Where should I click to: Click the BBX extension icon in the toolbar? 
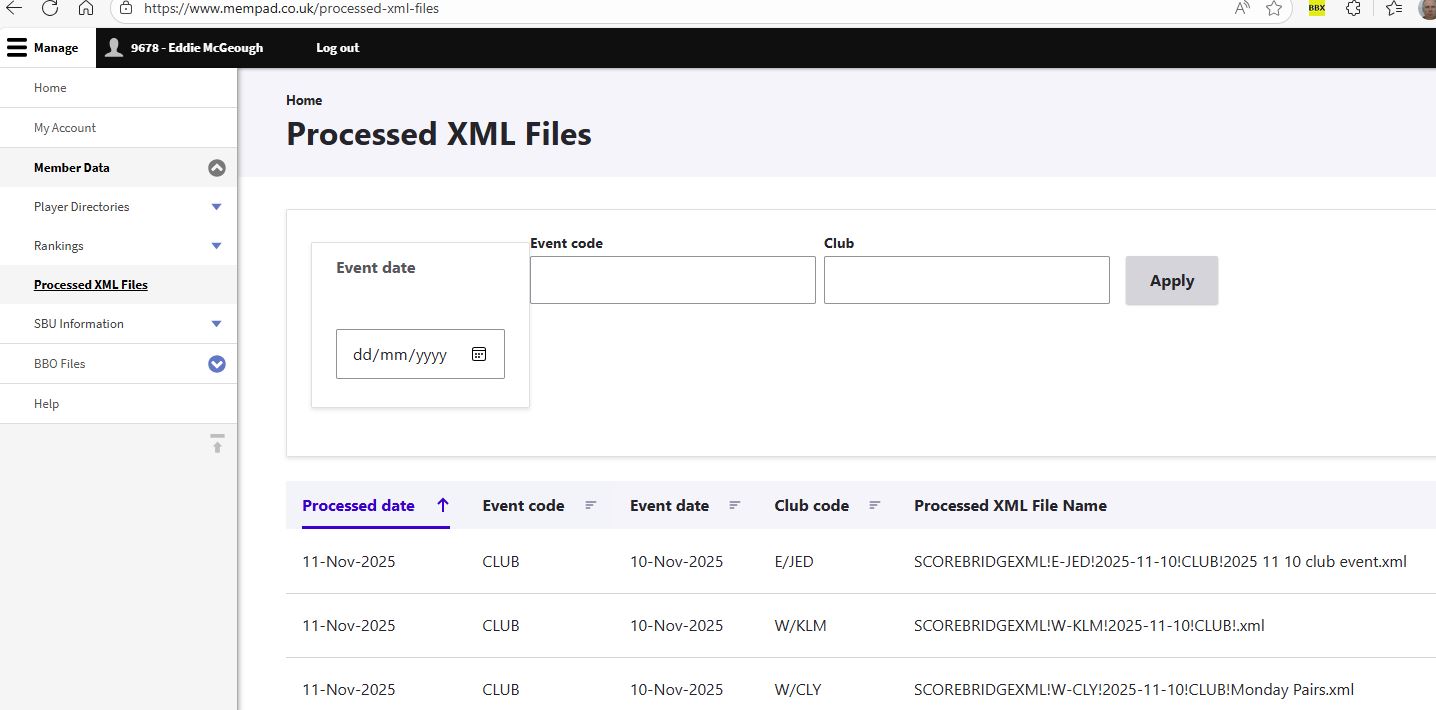(x=1315, y=10)
